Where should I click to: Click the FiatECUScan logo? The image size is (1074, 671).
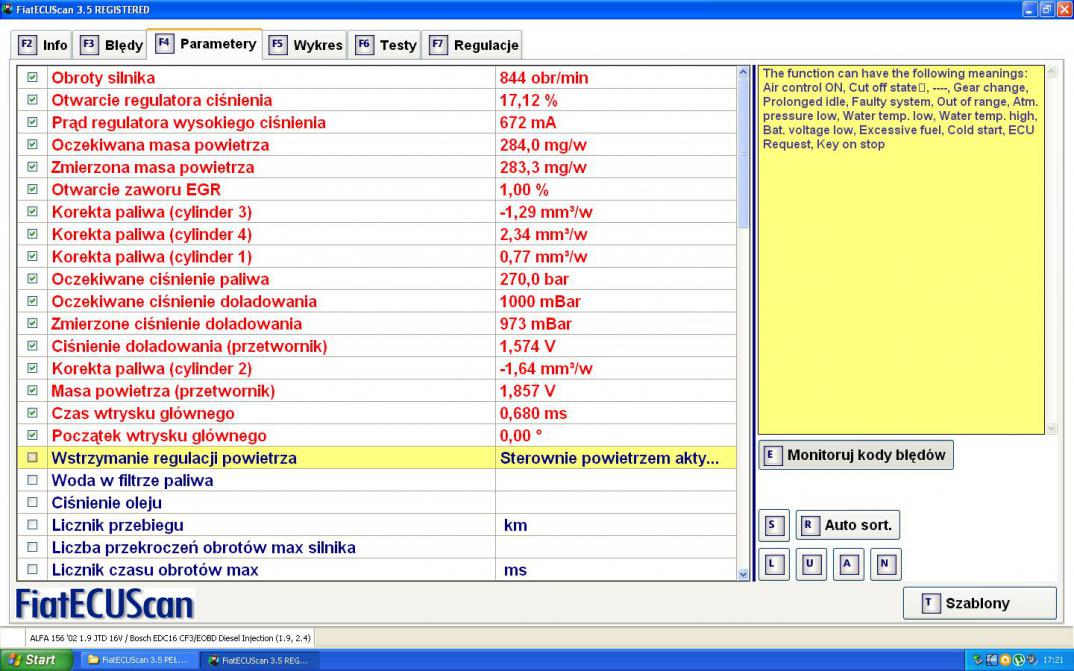105,604
